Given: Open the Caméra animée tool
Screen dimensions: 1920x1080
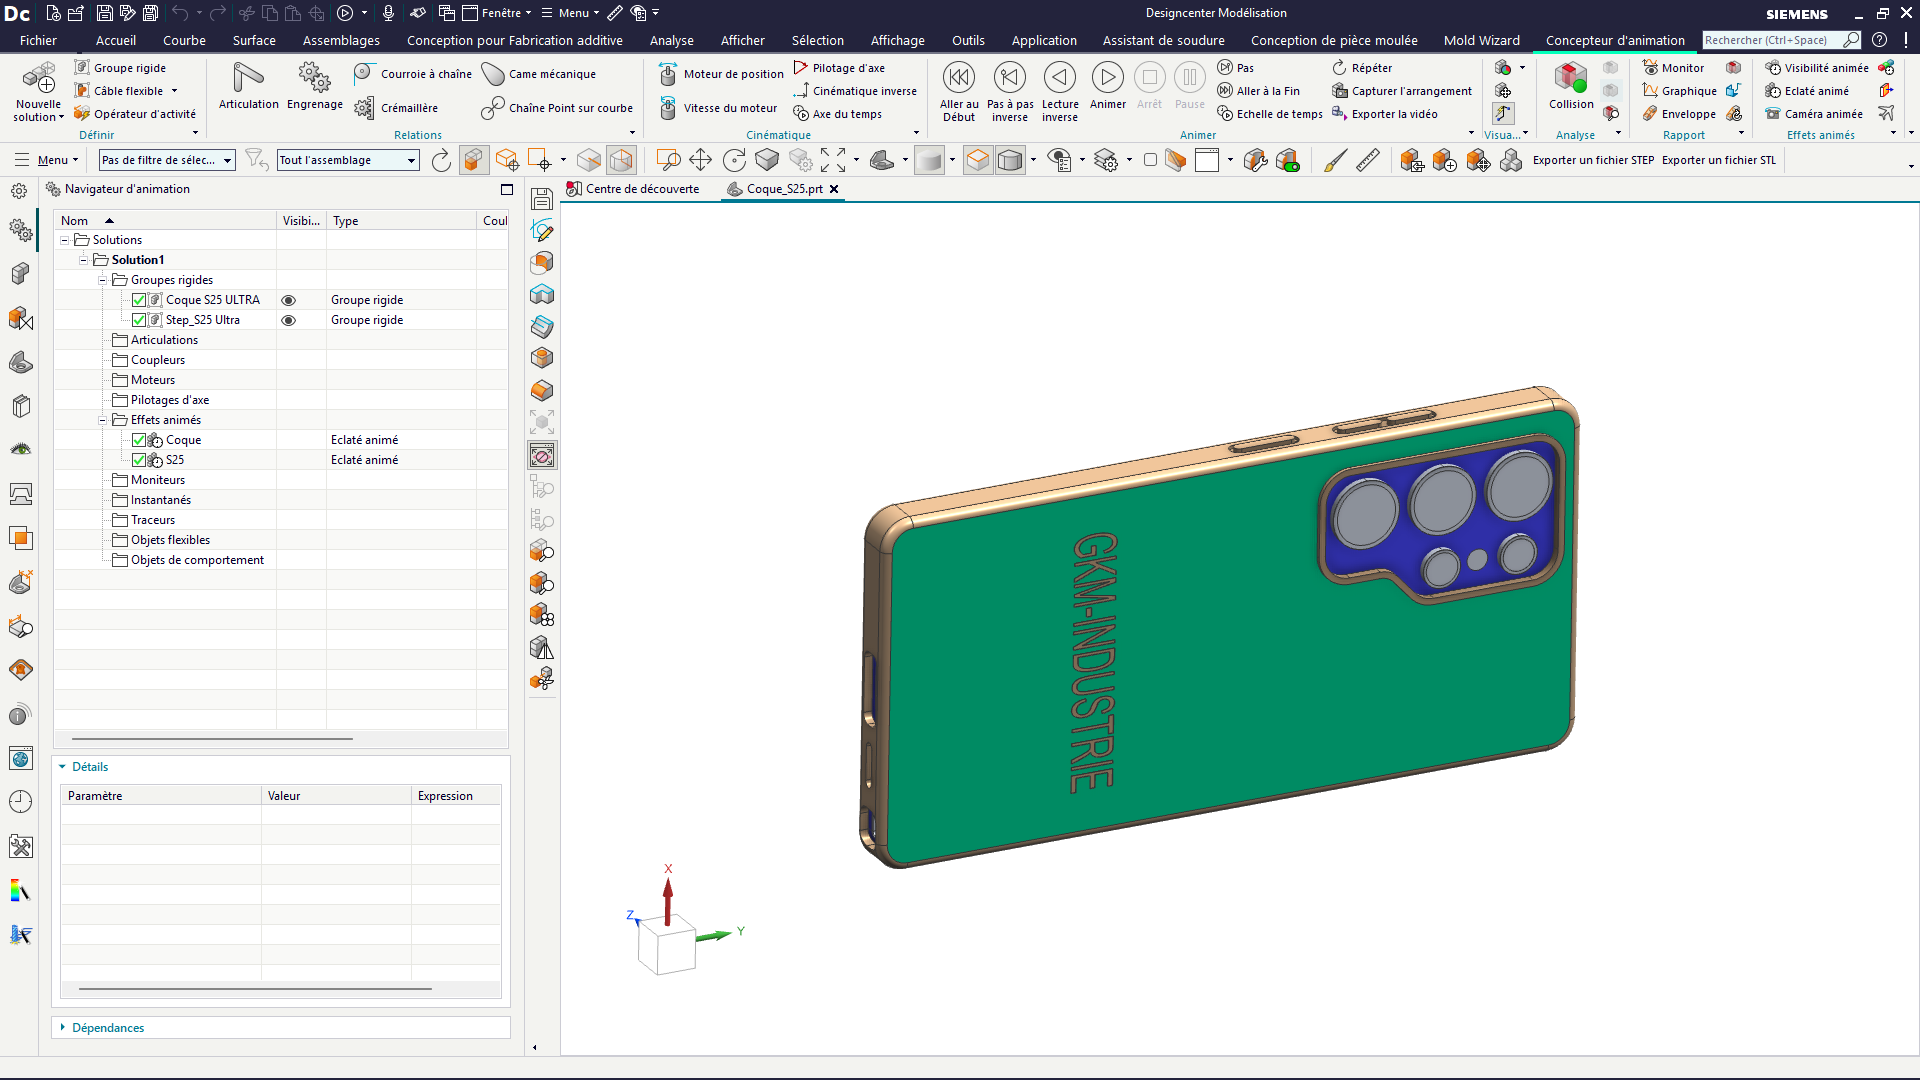Looking at the screenshot, I should pos(1814,114).
